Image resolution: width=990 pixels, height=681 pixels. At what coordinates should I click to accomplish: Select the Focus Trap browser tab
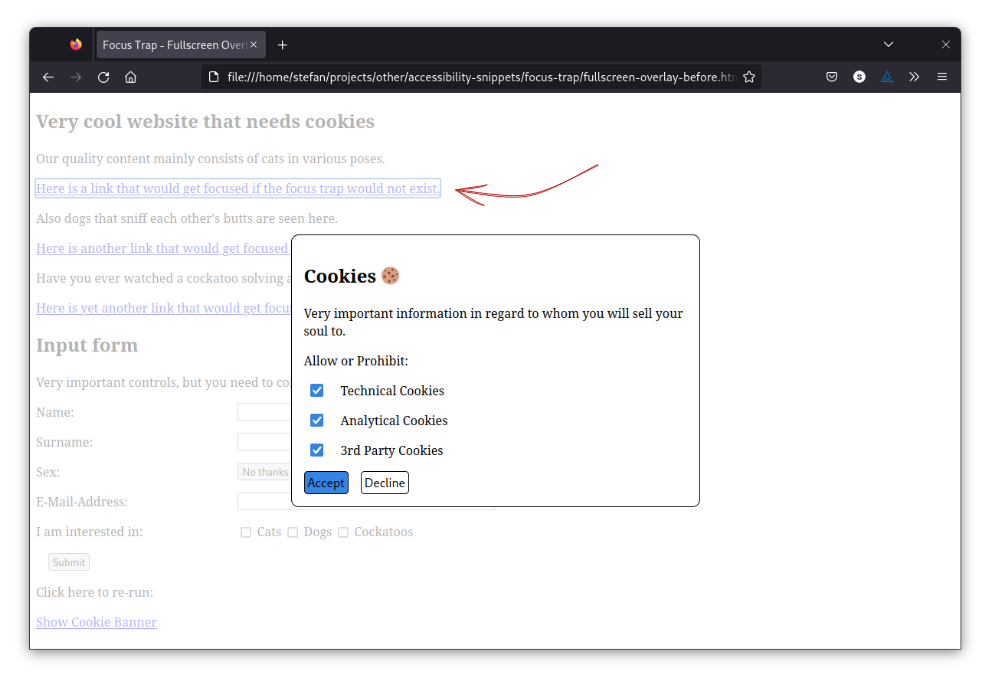pyautogui.click(x=173, y=45)
